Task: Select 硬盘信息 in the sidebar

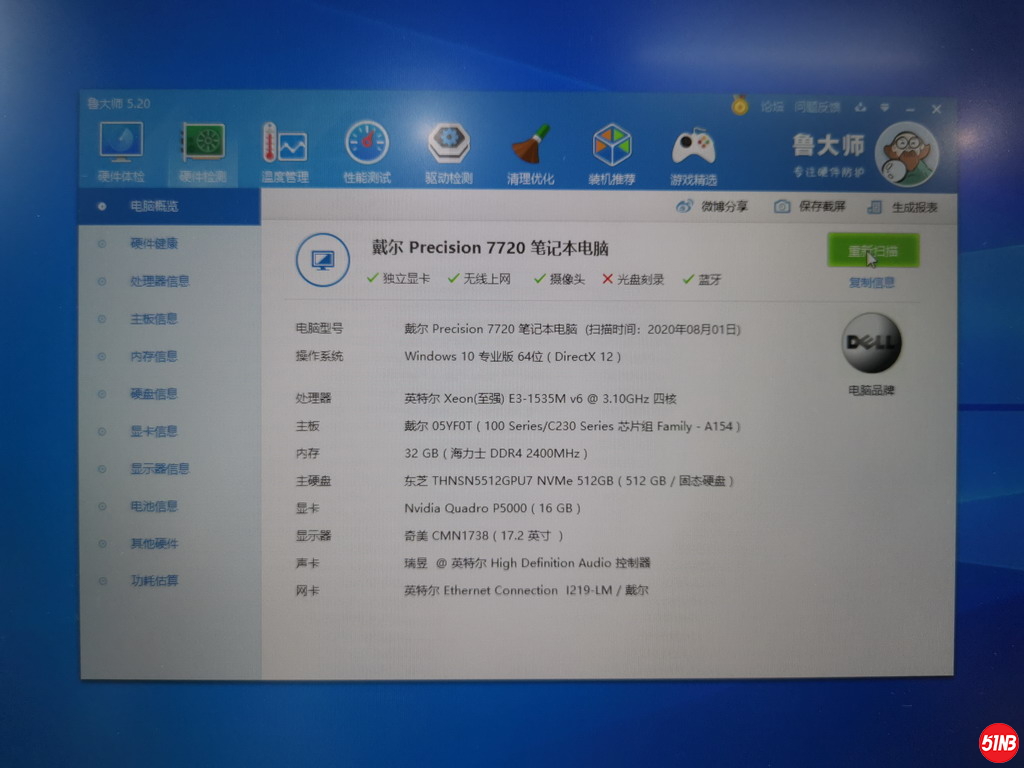Action: (170, 394)
